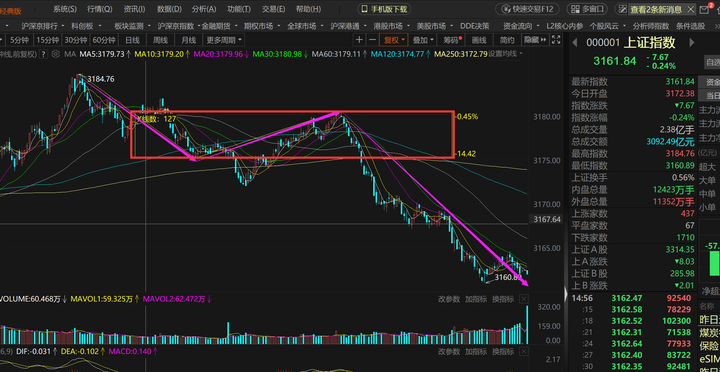Image resolution: width=720 pixels, height=372 pixels.
Task: Open the 系统(S) menu
Action: (x=65, y=9)
